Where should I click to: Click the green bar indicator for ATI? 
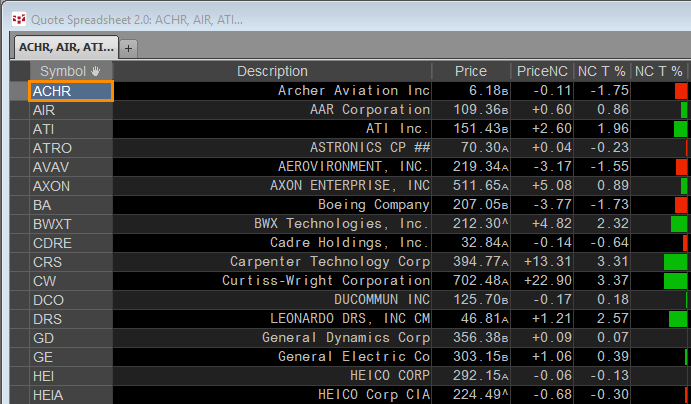(x=680, y=128)
